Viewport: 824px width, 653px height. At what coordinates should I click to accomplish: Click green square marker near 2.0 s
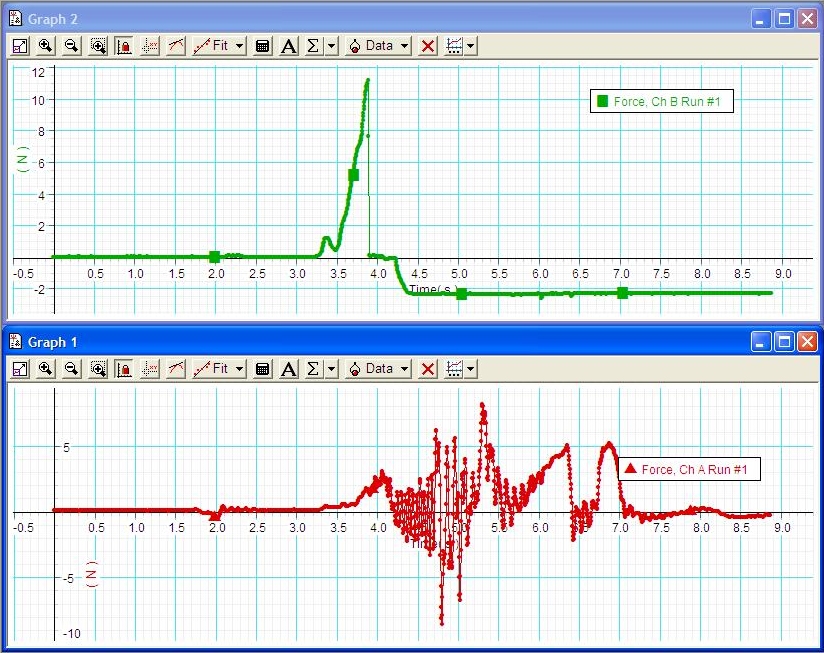pyautogui.click(x=214, y=257)
